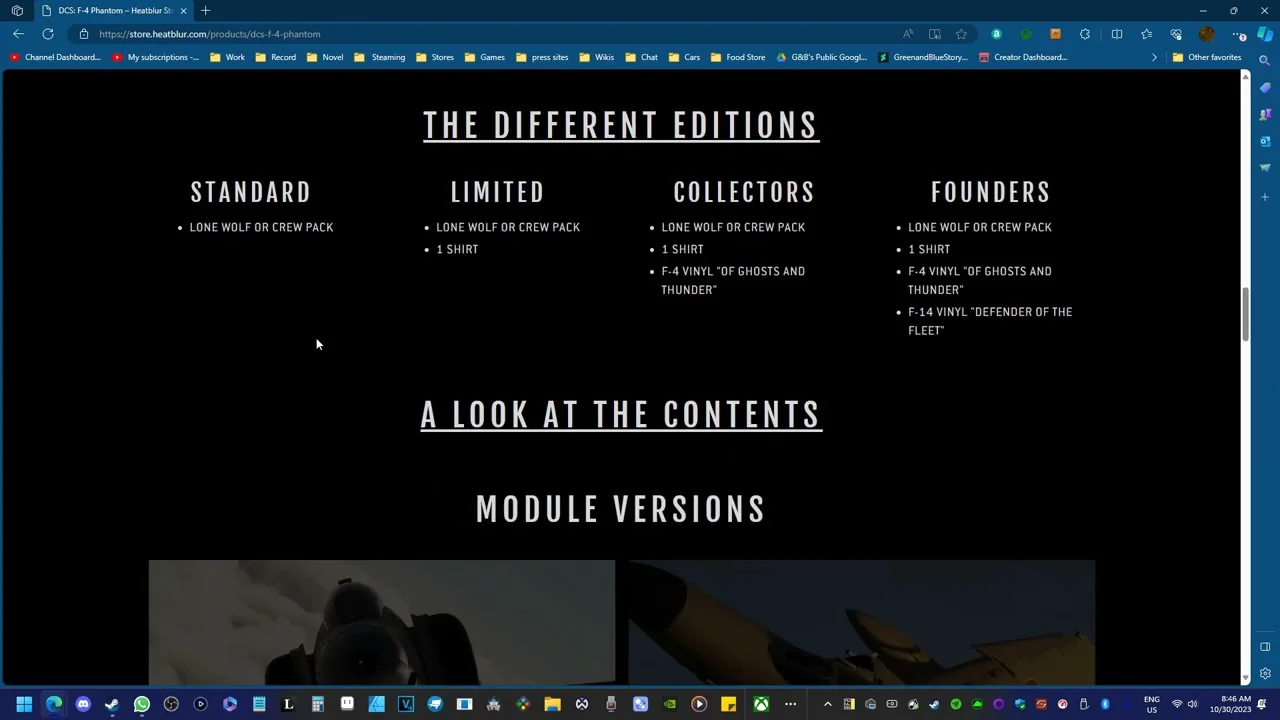Open WhatsApp from the taskbar

141,704
